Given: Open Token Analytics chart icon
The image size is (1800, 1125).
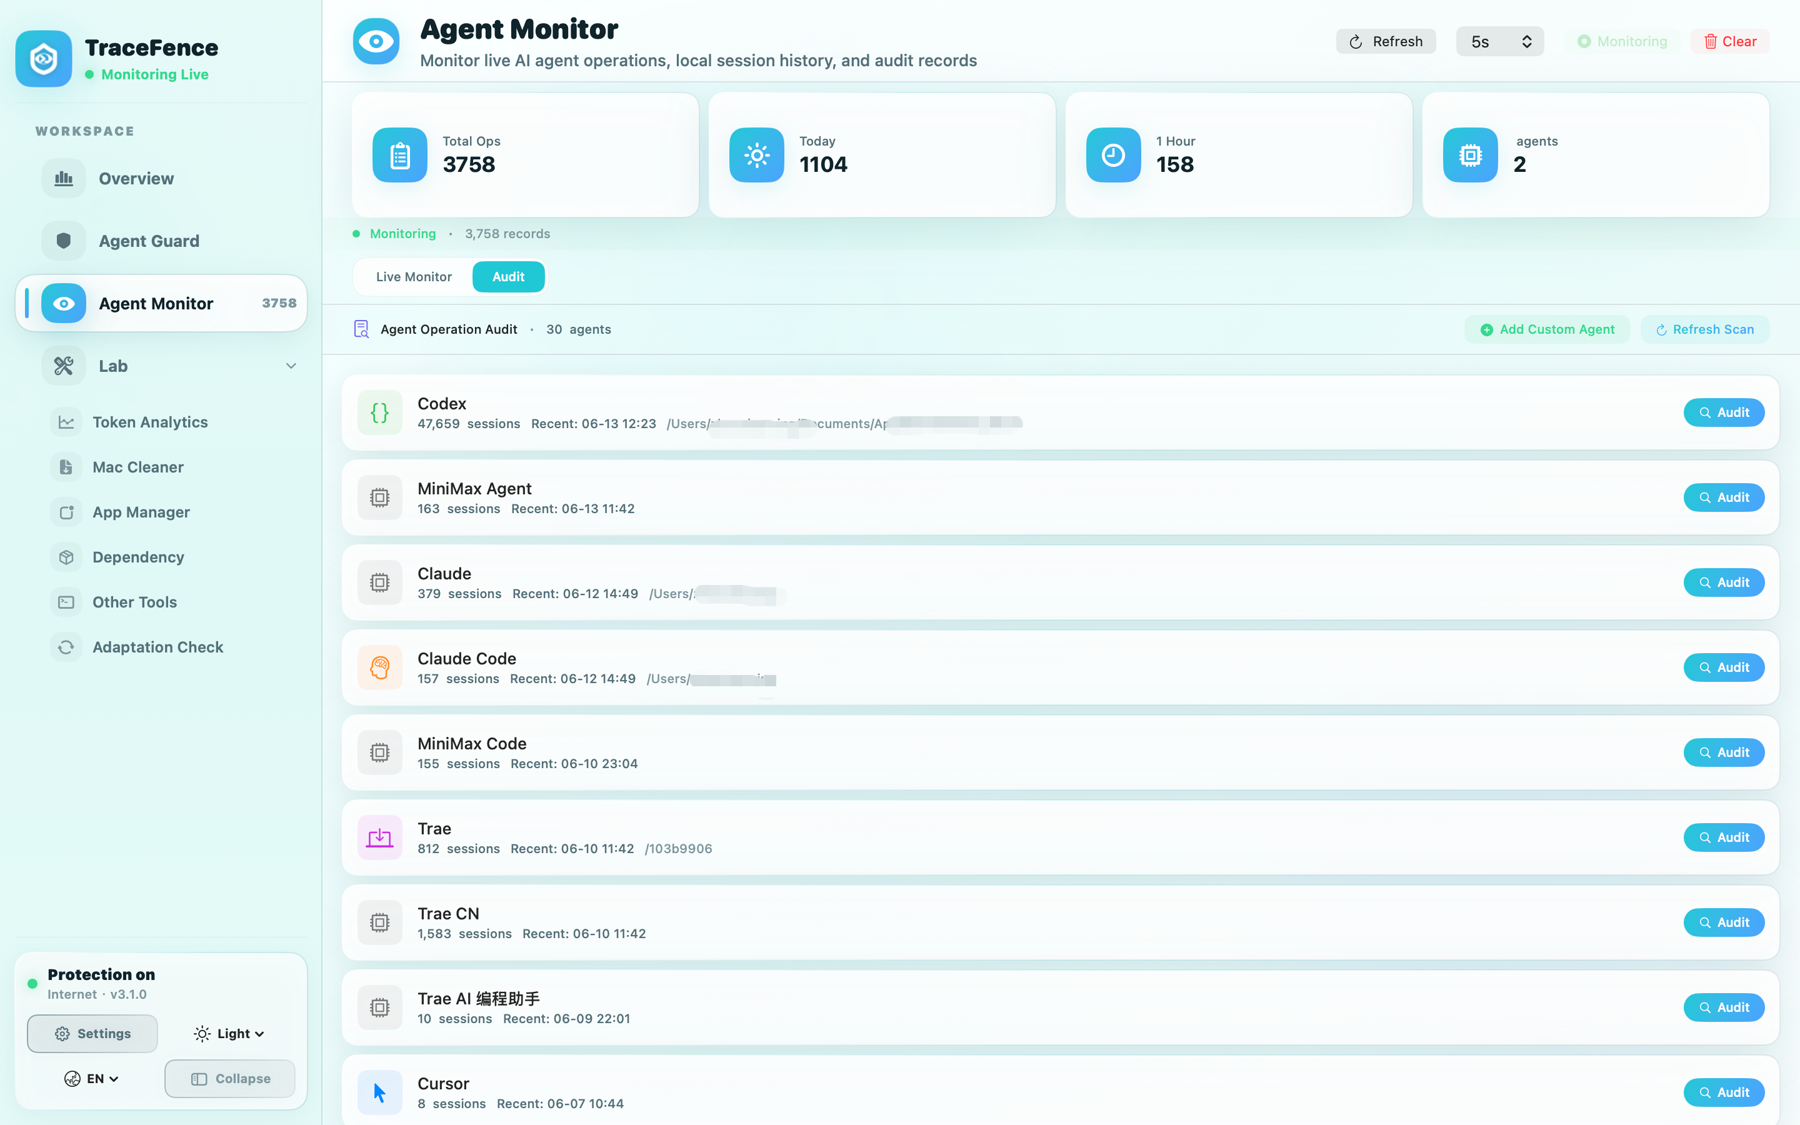Looking at the screenshot, I should (66, 422).
